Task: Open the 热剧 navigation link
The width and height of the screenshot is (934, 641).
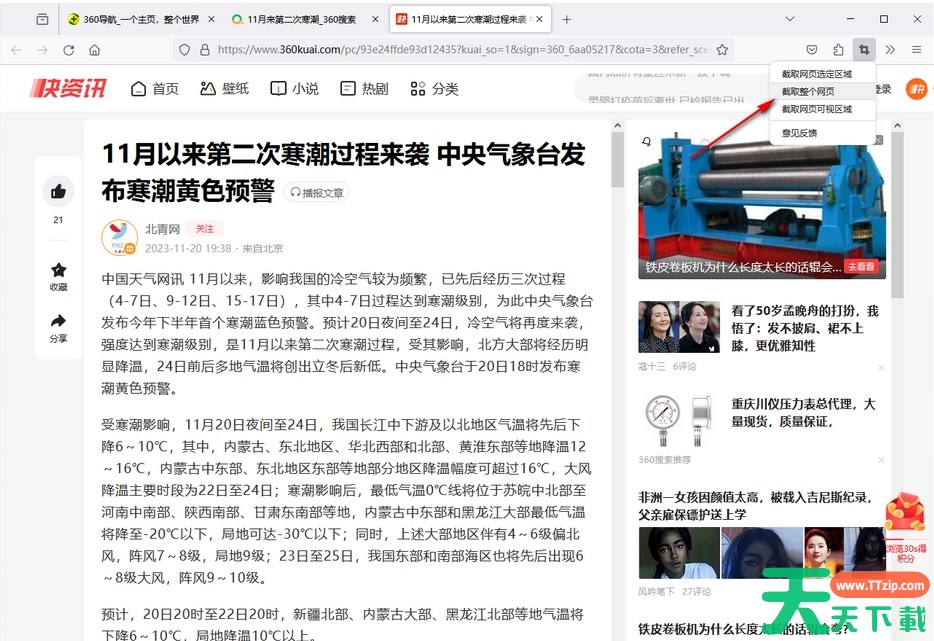Action: 364,88
